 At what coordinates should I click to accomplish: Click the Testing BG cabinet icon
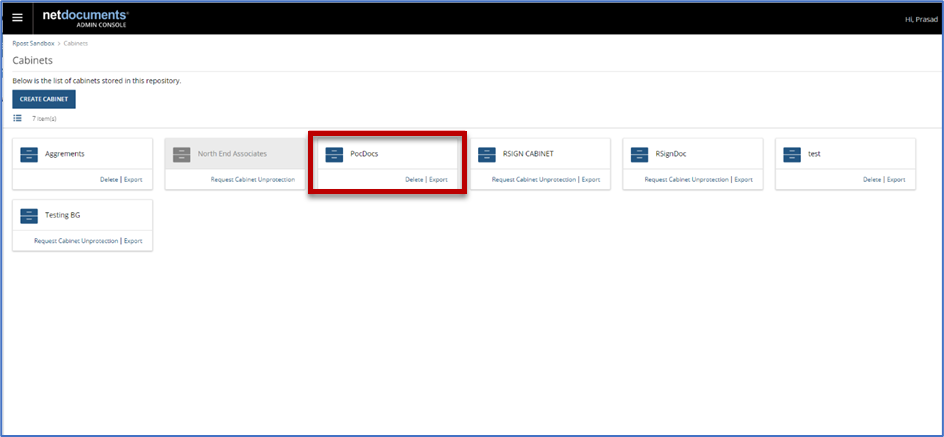point(29,215)
